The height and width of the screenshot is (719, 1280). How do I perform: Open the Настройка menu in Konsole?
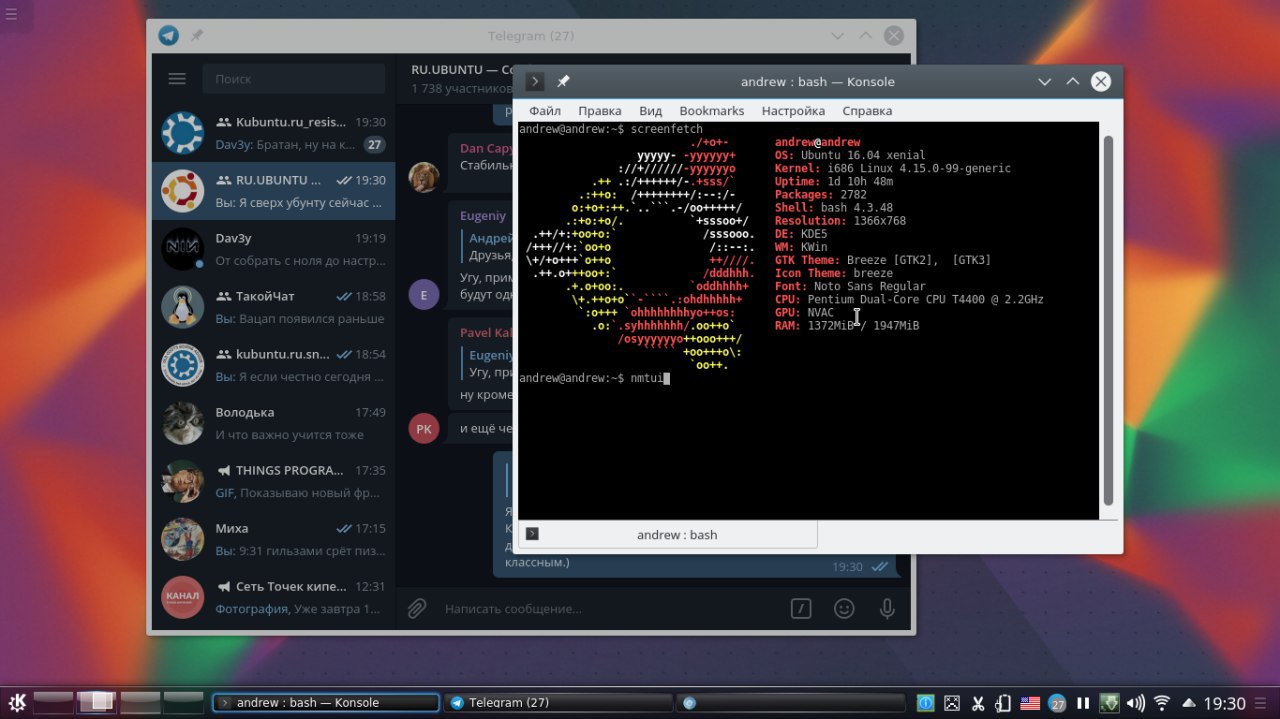point(794,111)
